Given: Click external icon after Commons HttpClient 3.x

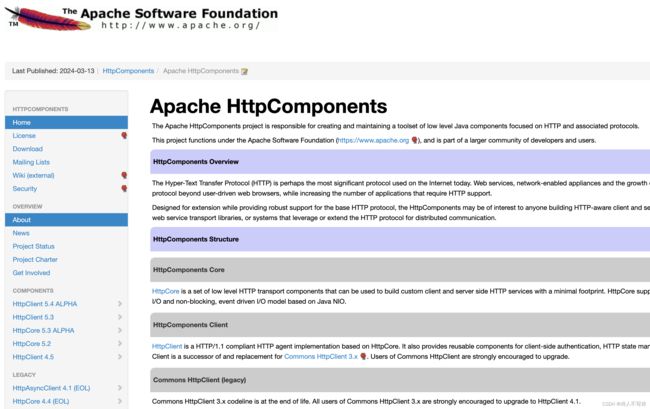Looking at the screenshot, I should 363,356.
